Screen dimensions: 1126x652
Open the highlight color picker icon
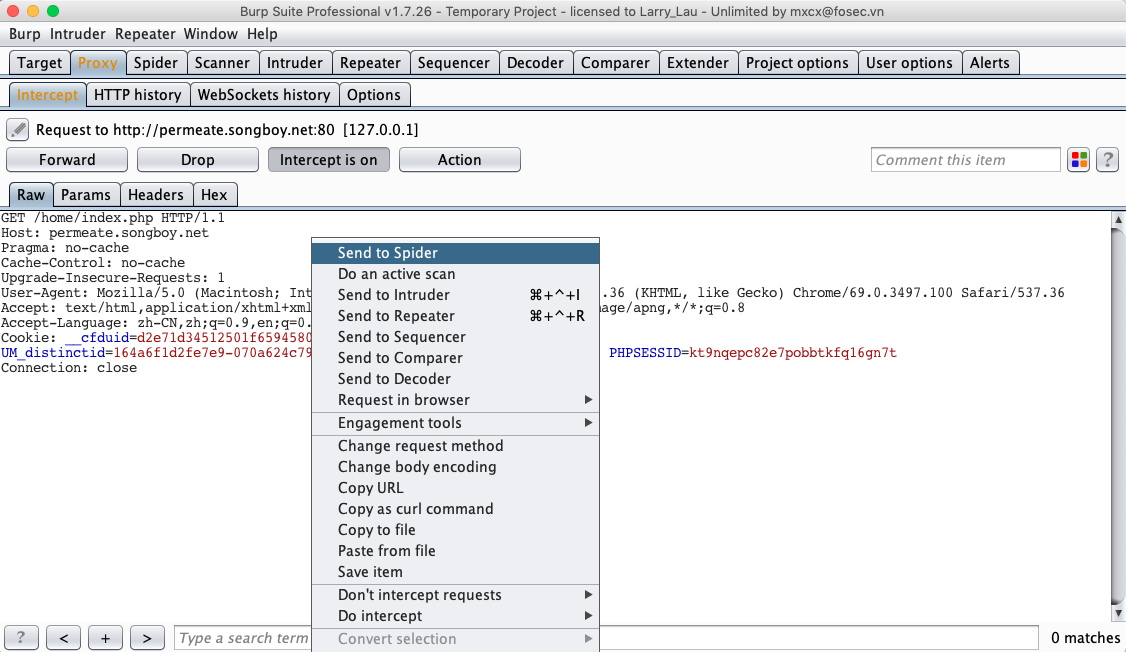(1078, 160)
